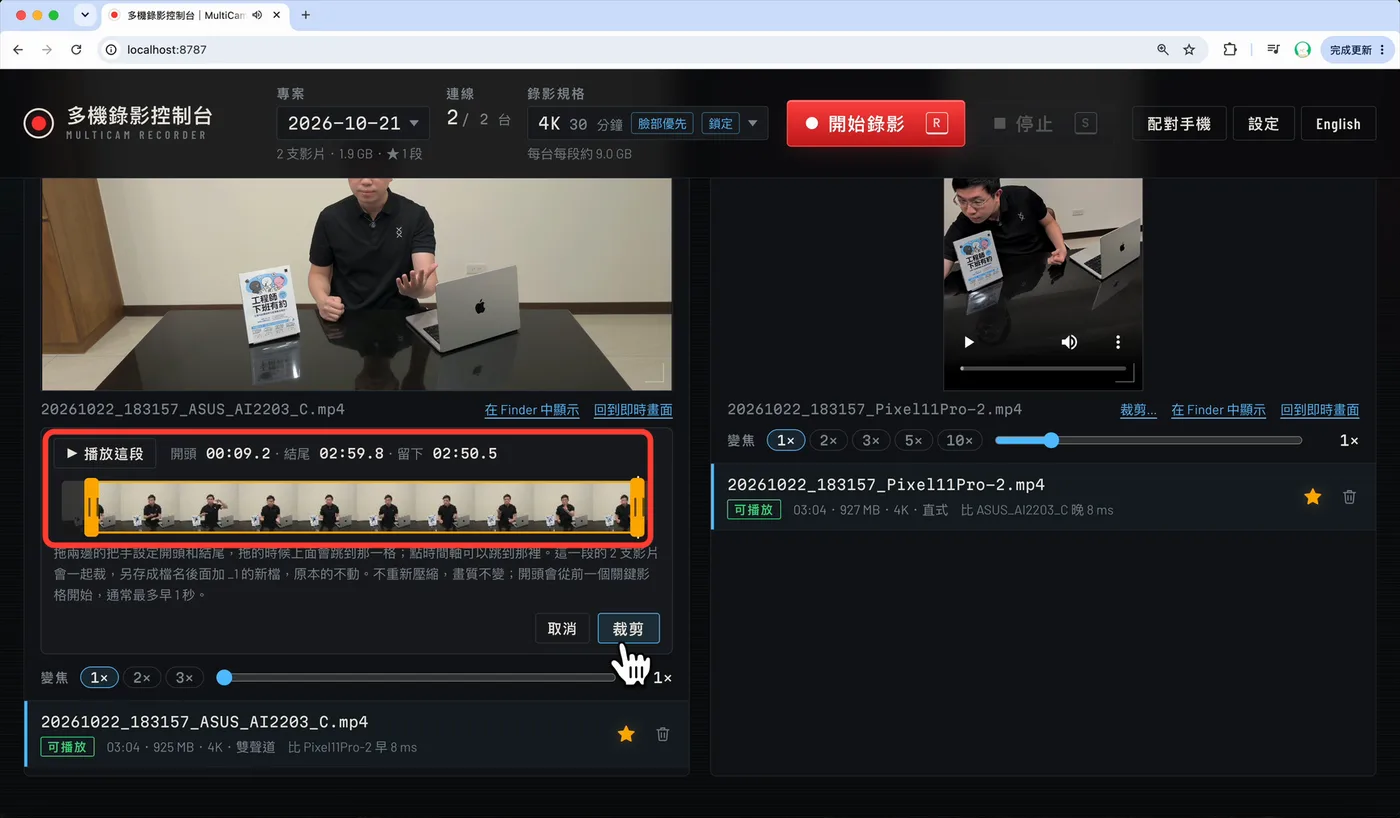This screenshot has height=818, width=1400.
Task: Expand recording format dropdown arrow
Action: 753,124
